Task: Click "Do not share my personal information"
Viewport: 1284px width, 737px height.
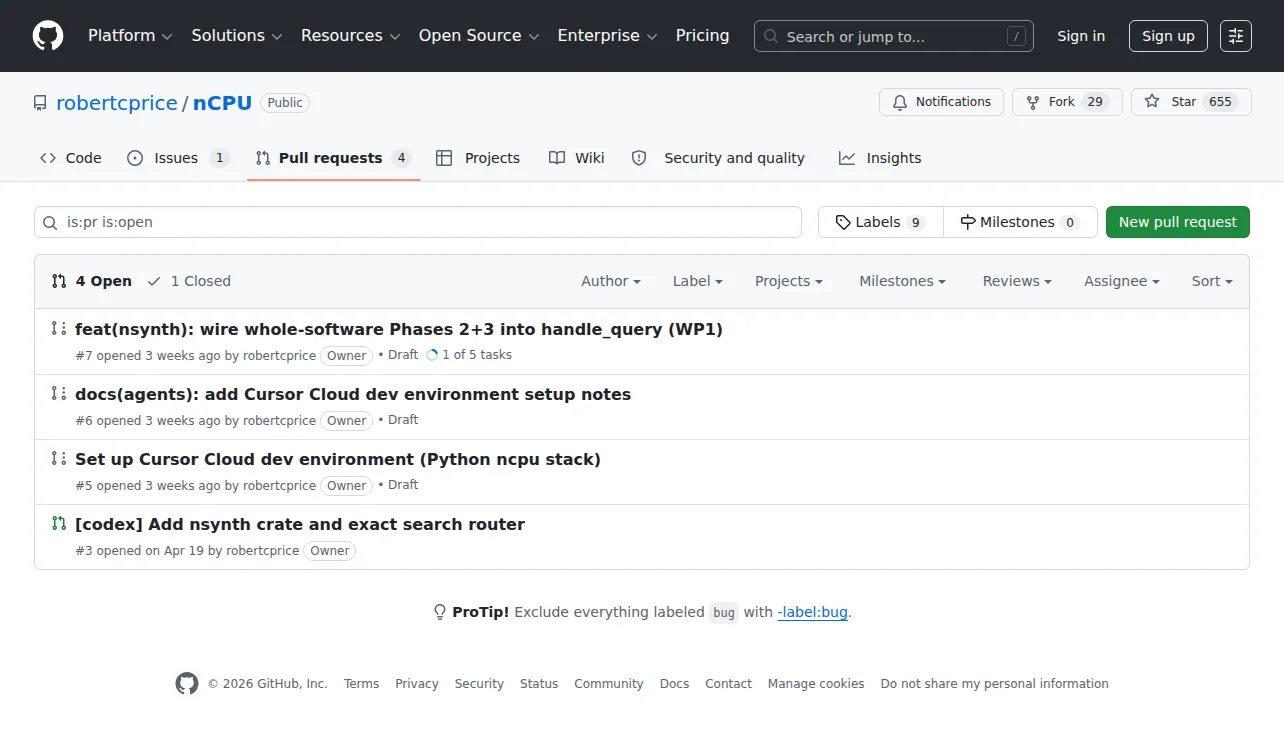Action: click(995, 684)
